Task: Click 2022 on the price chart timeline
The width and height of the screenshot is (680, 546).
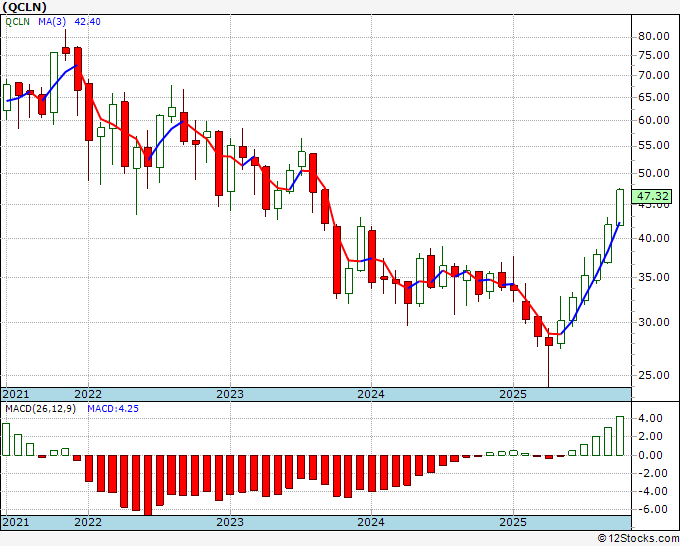Action: click(88, 394)
